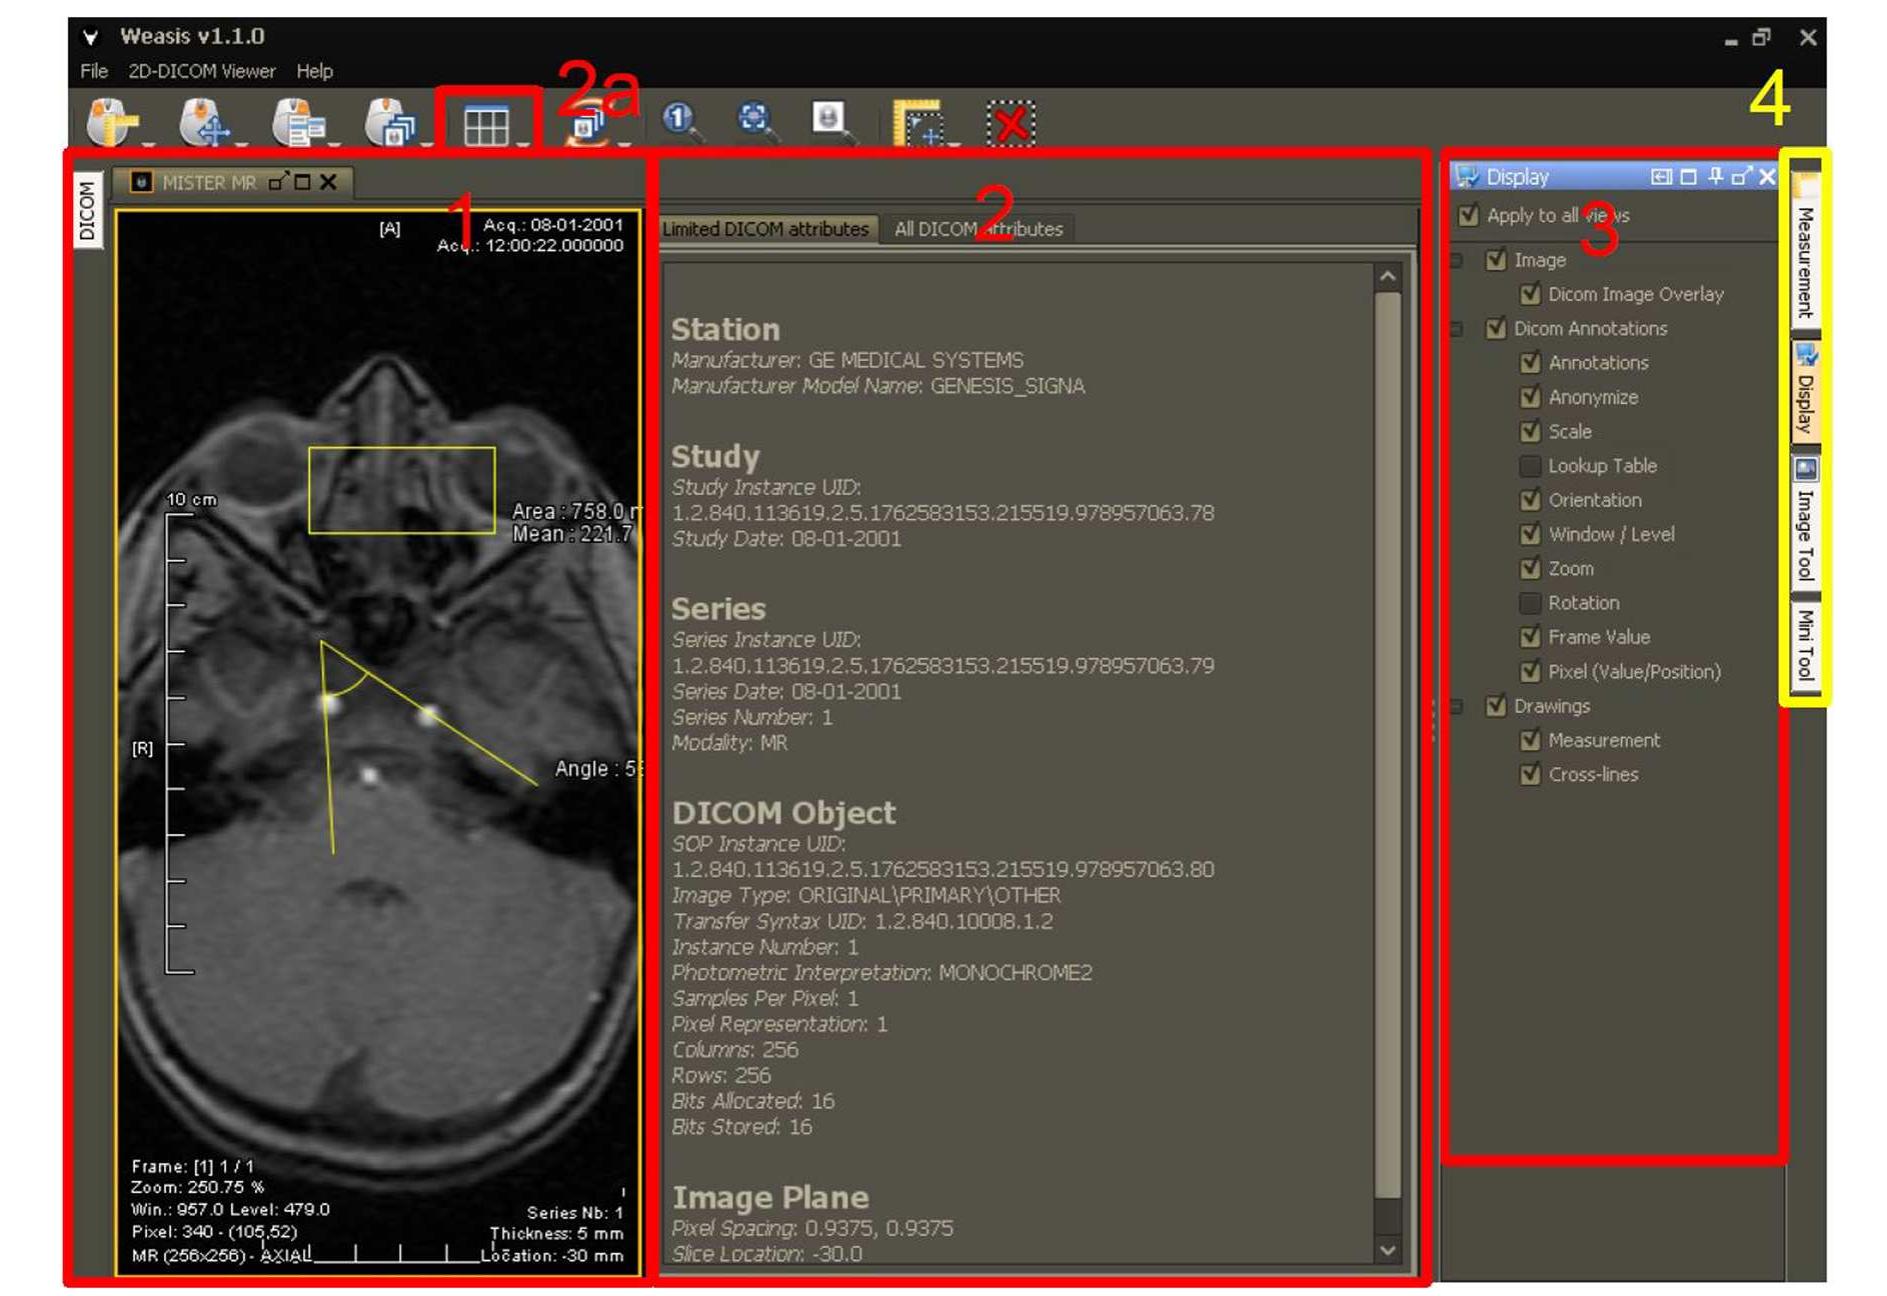Maximize the MISTER MR view tab
The width and height of the screenshot is (1887, 1296).
point(302,182)
